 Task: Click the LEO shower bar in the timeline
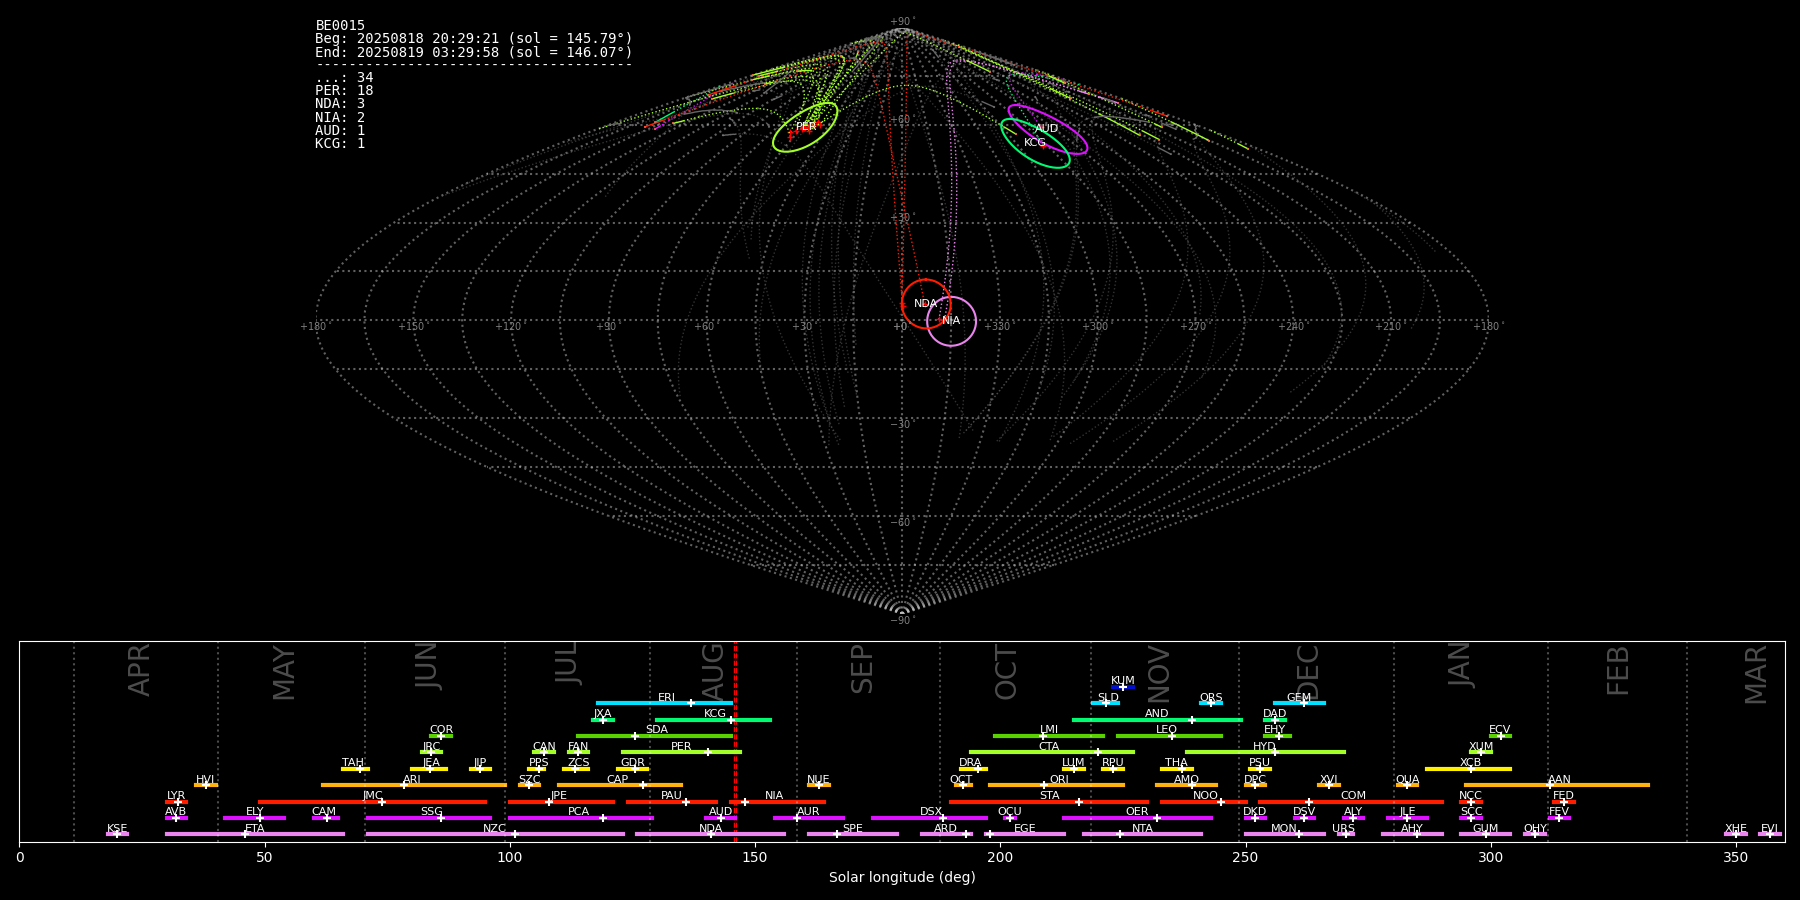pyautogui.click(x=1169, y=736)
